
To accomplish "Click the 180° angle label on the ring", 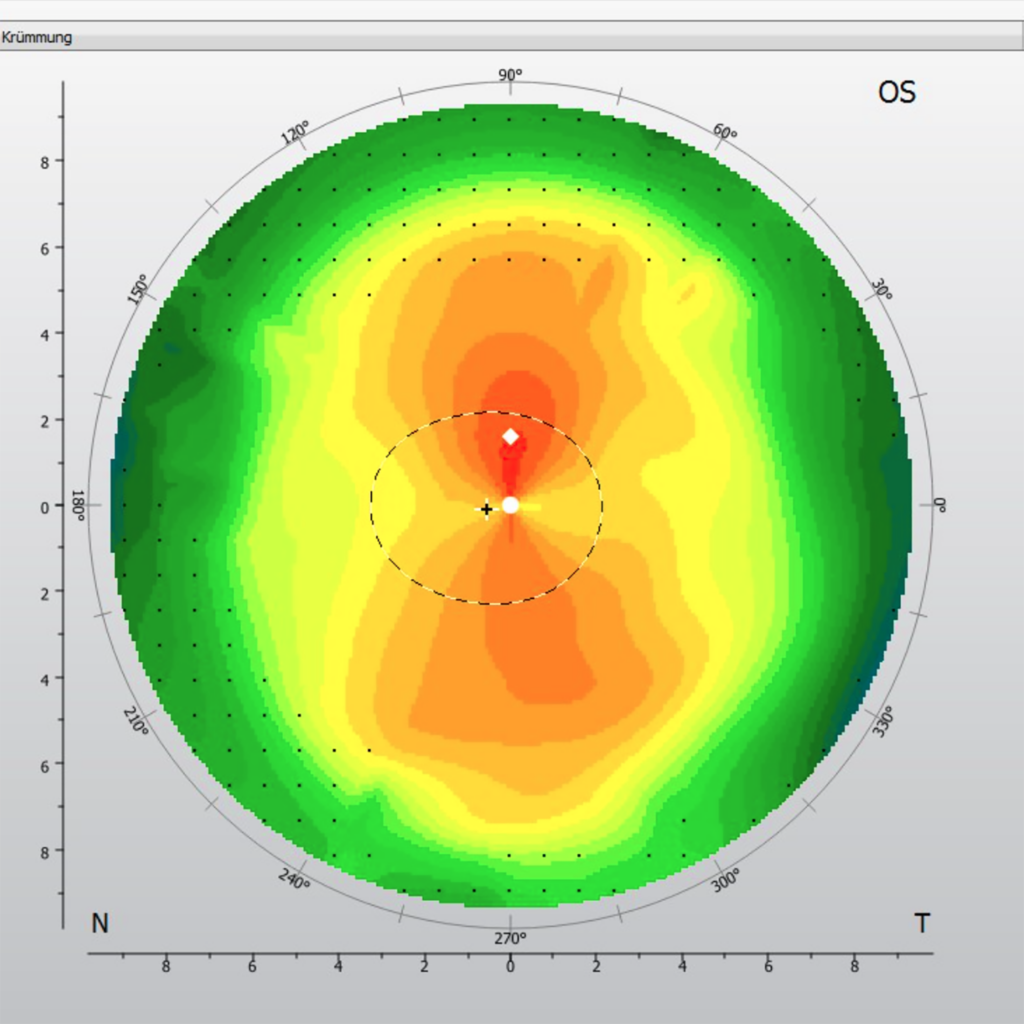I will 77,505.
